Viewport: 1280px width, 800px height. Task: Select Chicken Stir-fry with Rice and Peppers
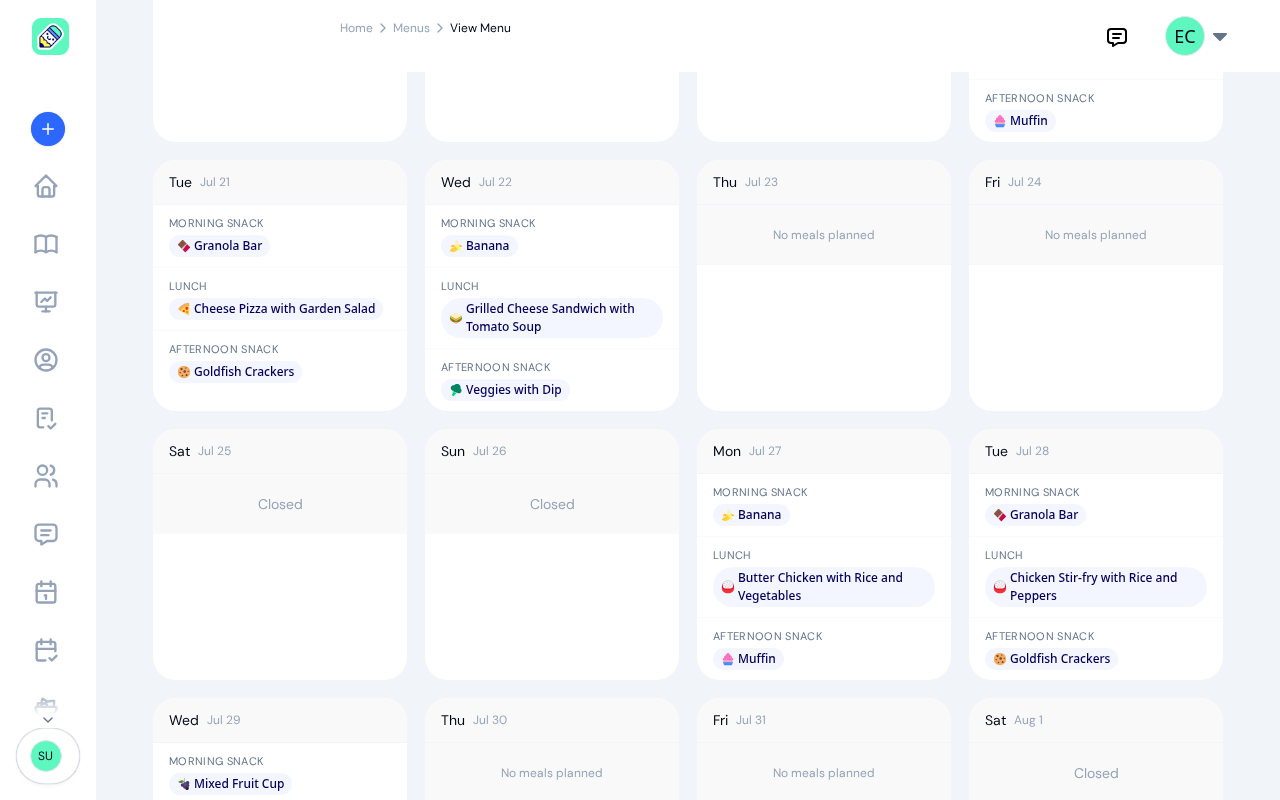pyautogui.click(x=1096, y=587)
